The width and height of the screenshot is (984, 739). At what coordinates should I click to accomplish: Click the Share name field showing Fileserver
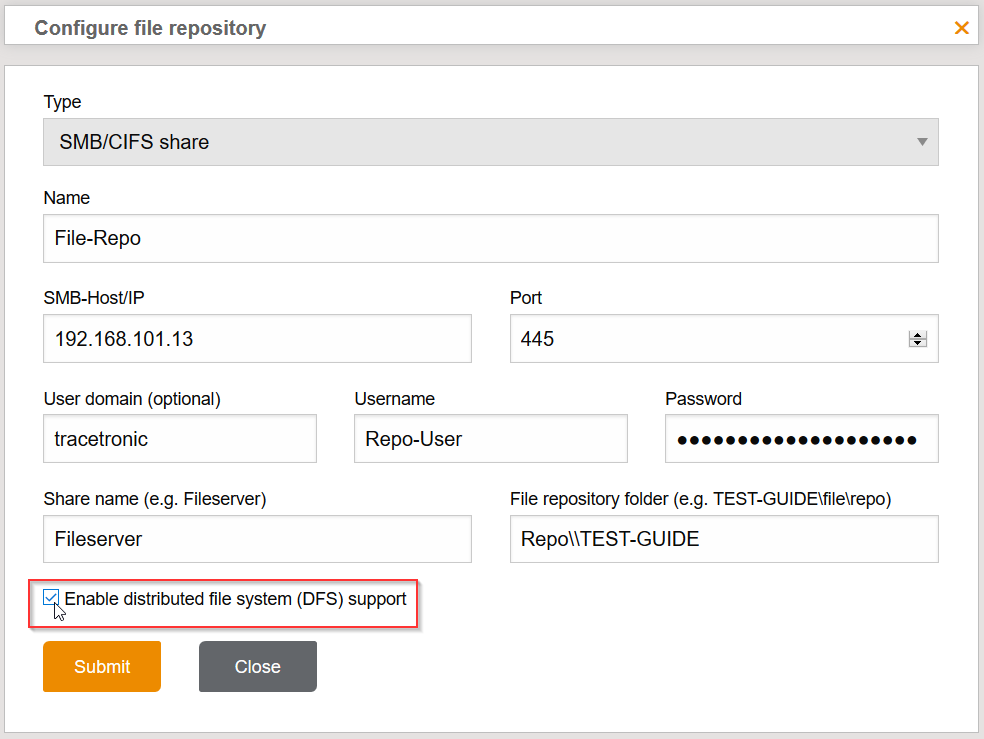coord(256,538)
